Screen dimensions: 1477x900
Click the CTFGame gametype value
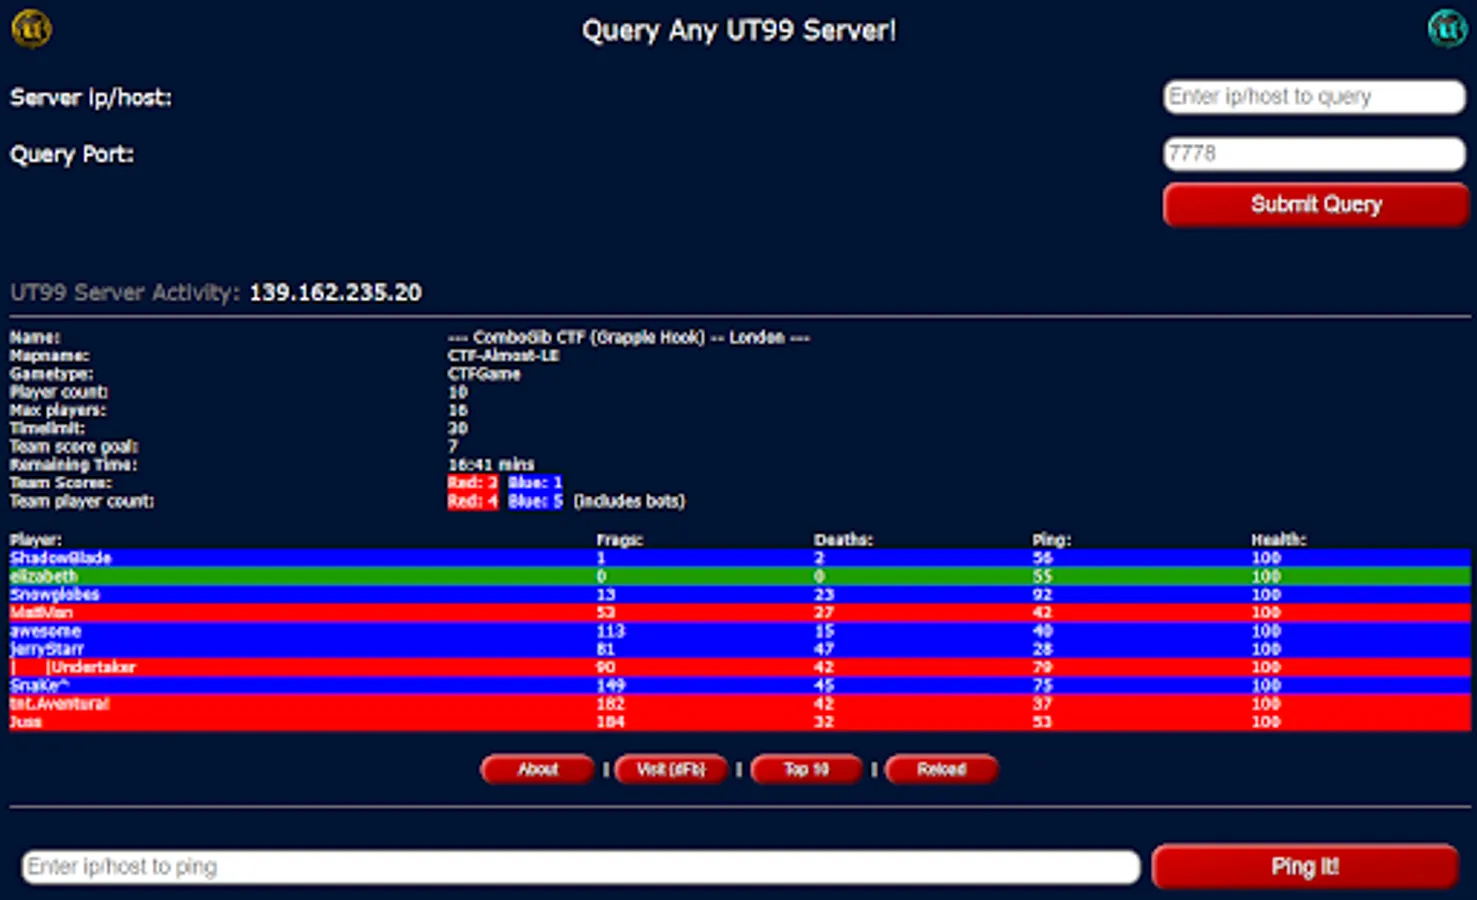(484, 374)
